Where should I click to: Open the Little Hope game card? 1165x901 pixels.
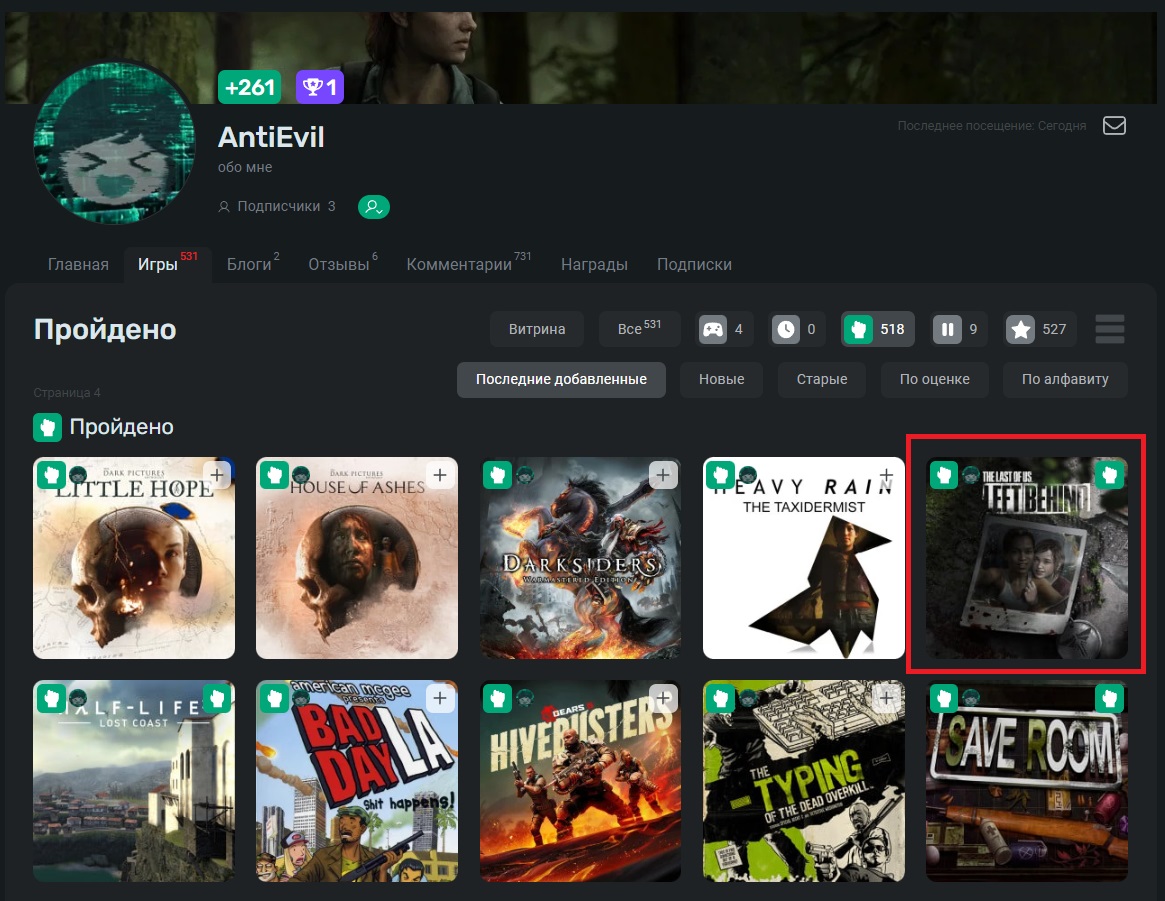point(134,558)
